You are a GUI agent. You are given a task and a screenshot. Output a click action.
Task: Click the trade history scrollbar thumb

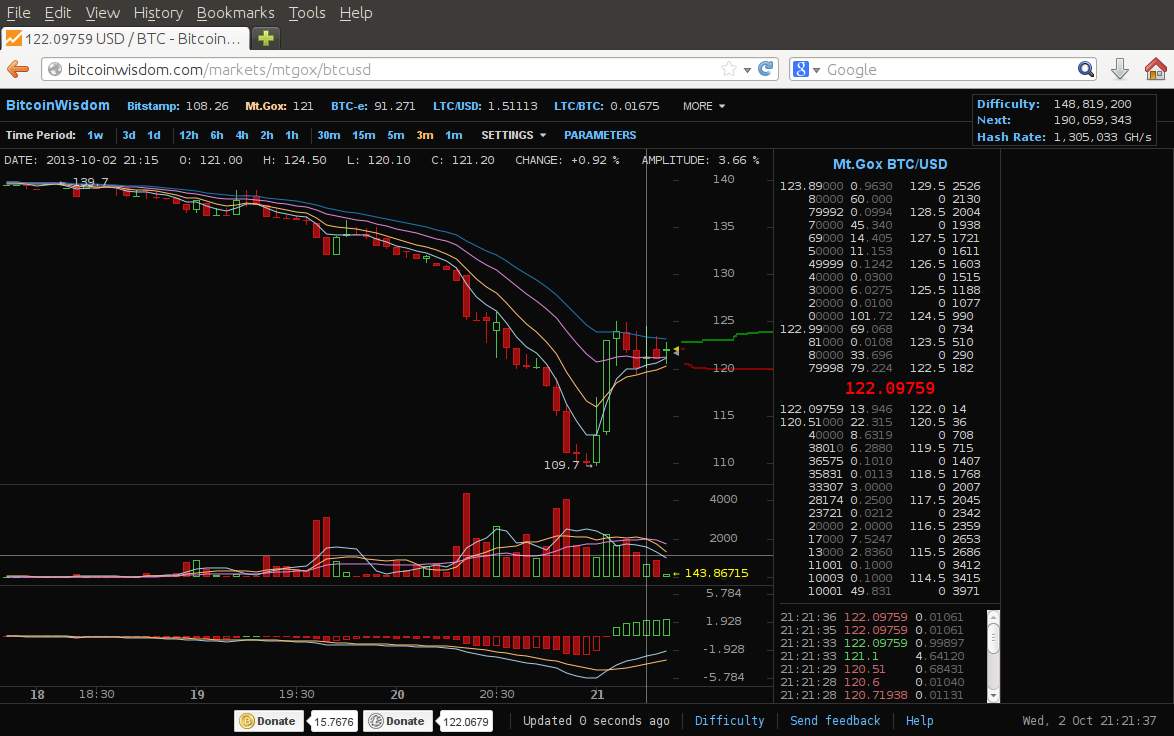994,639
